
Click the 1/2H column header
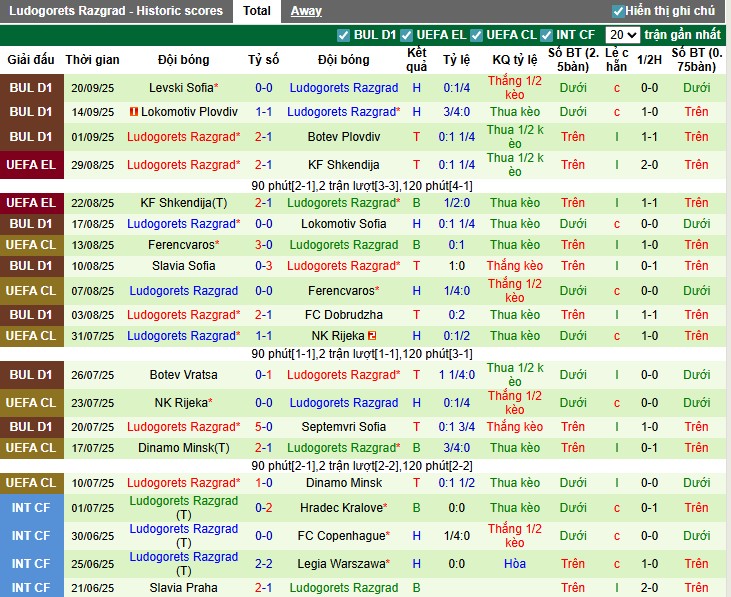pyautogui.click(x=649, y=60)
